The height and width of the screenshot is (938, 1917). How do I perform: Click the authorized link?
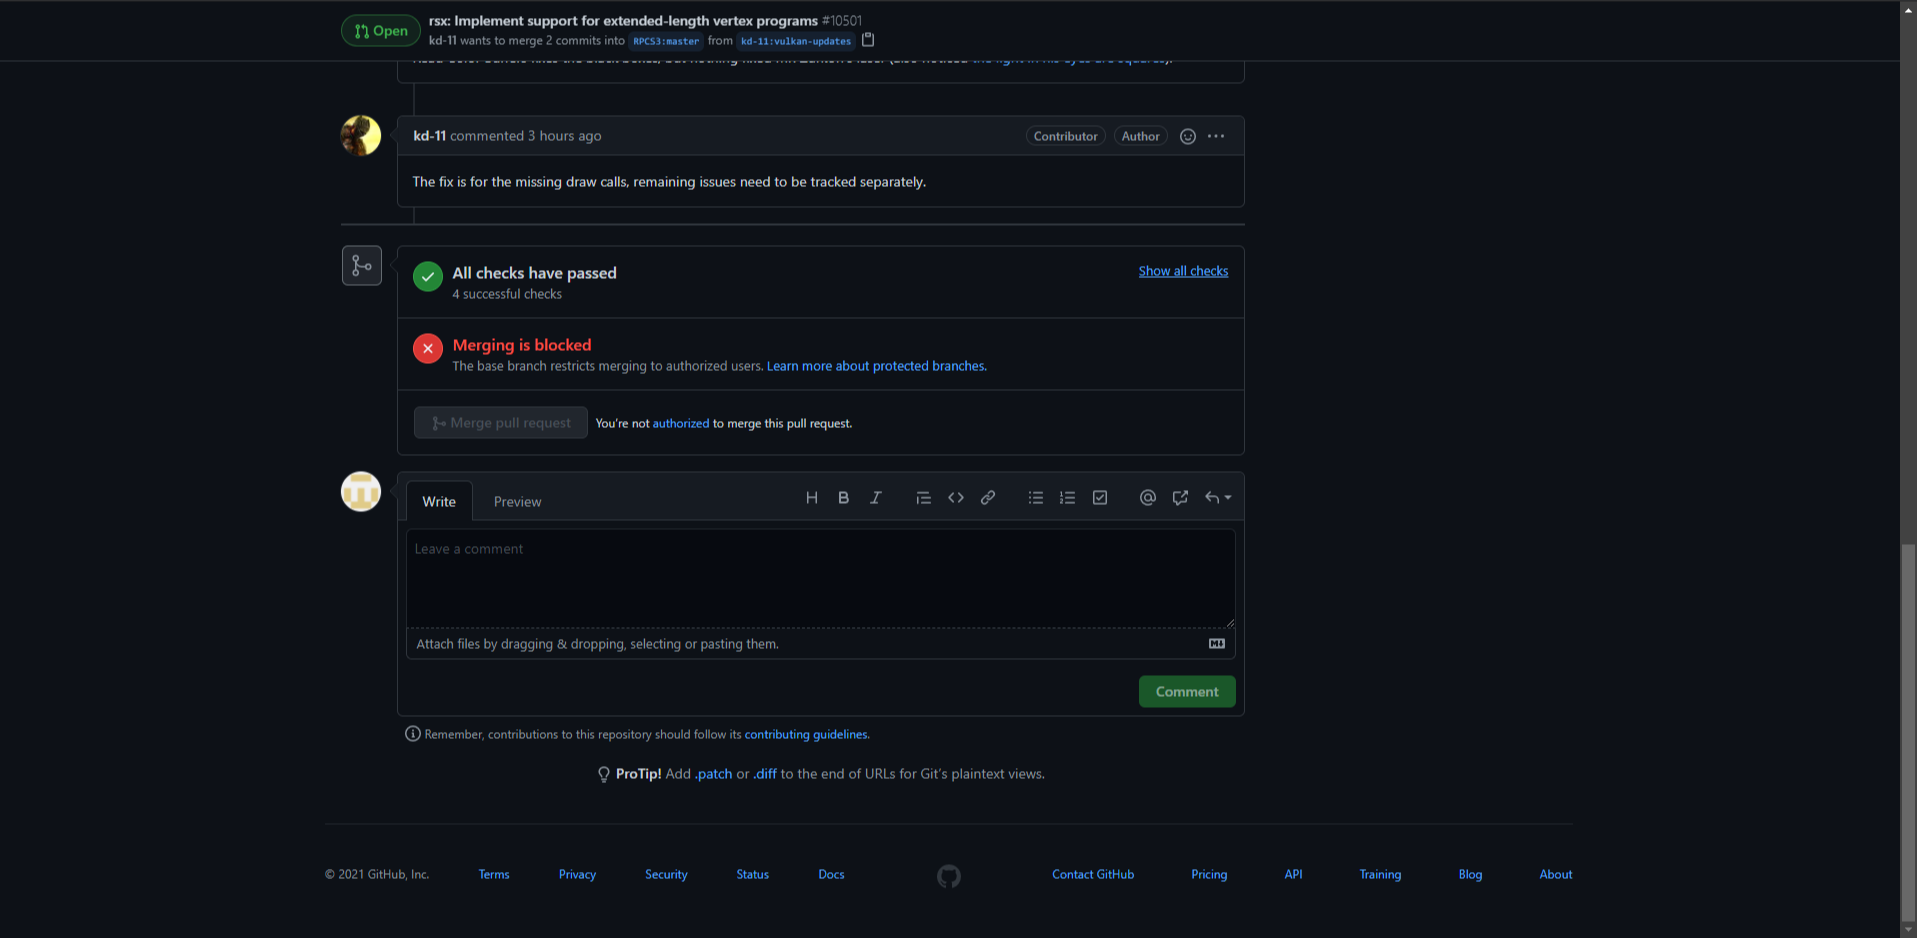tap(681, 423)
